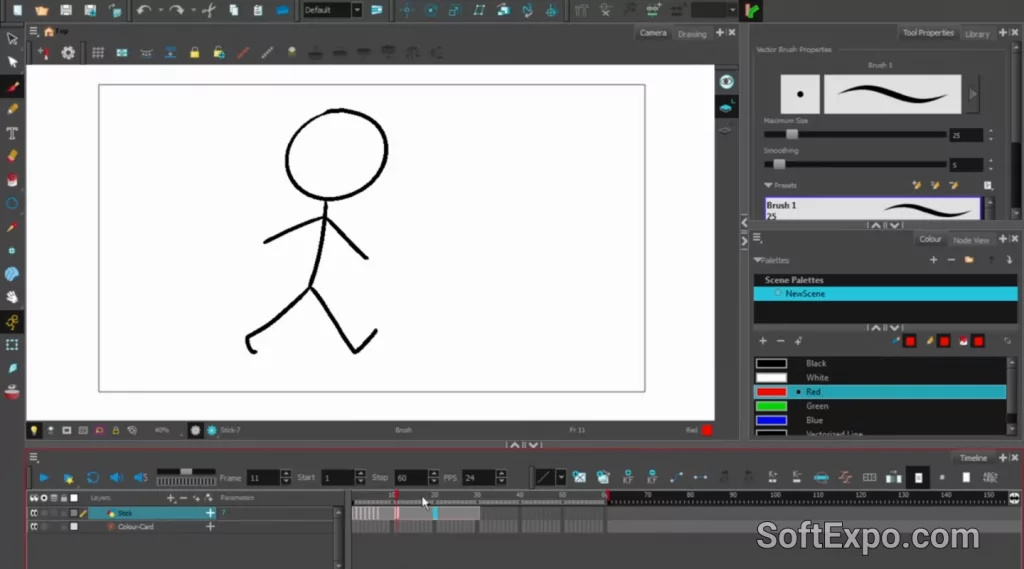Click the green Harmony render icon

point(752,10)
